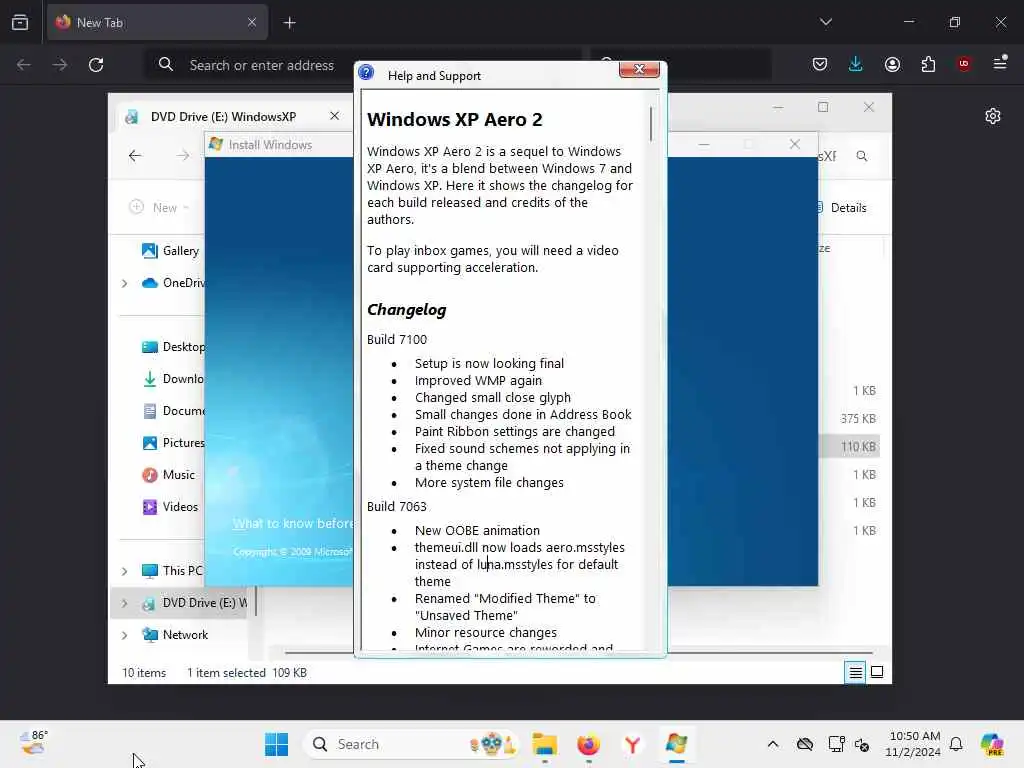Click the 'Build 7100' text
1024x768 pixels.
pyautogui.click(x=396, y=340)
